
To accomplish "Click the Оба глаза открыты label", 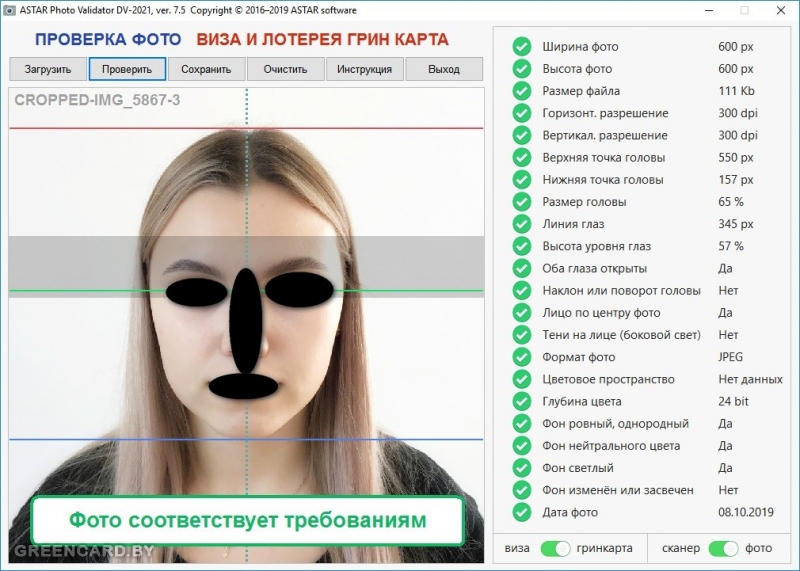I will [594, 268].
